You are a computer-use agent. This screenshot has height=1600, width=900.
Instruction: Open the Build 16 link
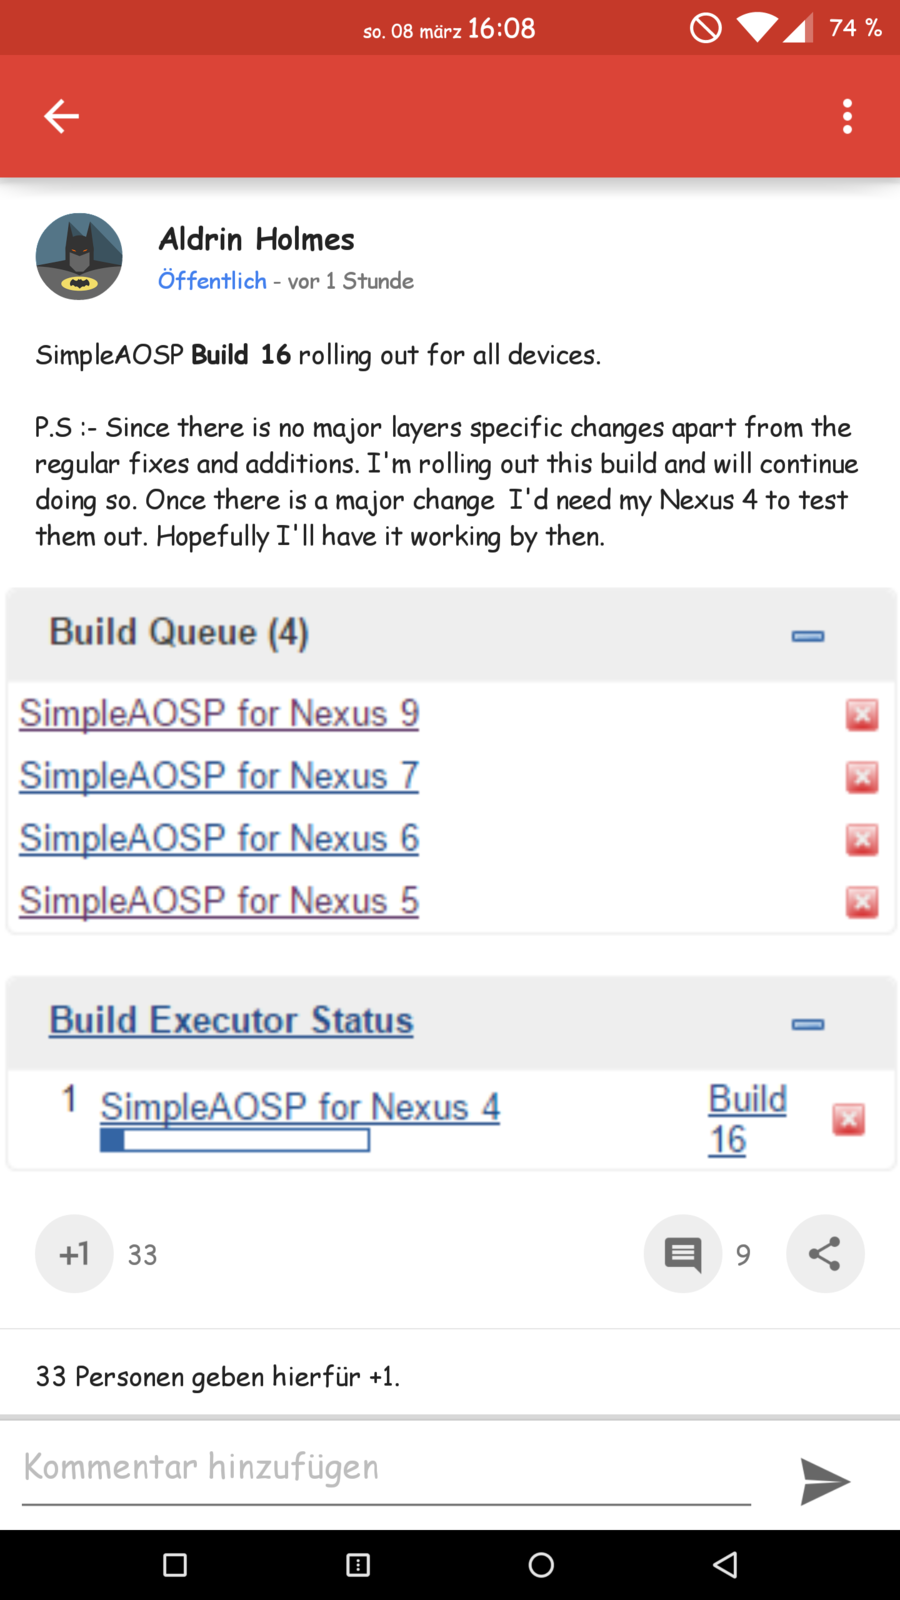coord(746,1119)
